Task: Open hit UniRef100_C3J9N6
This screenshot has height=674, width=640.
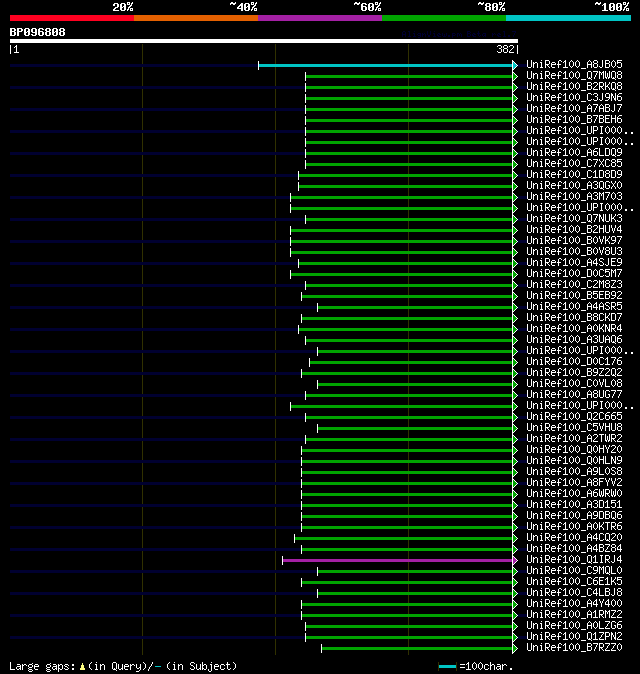Action: [x=574, y=98]
